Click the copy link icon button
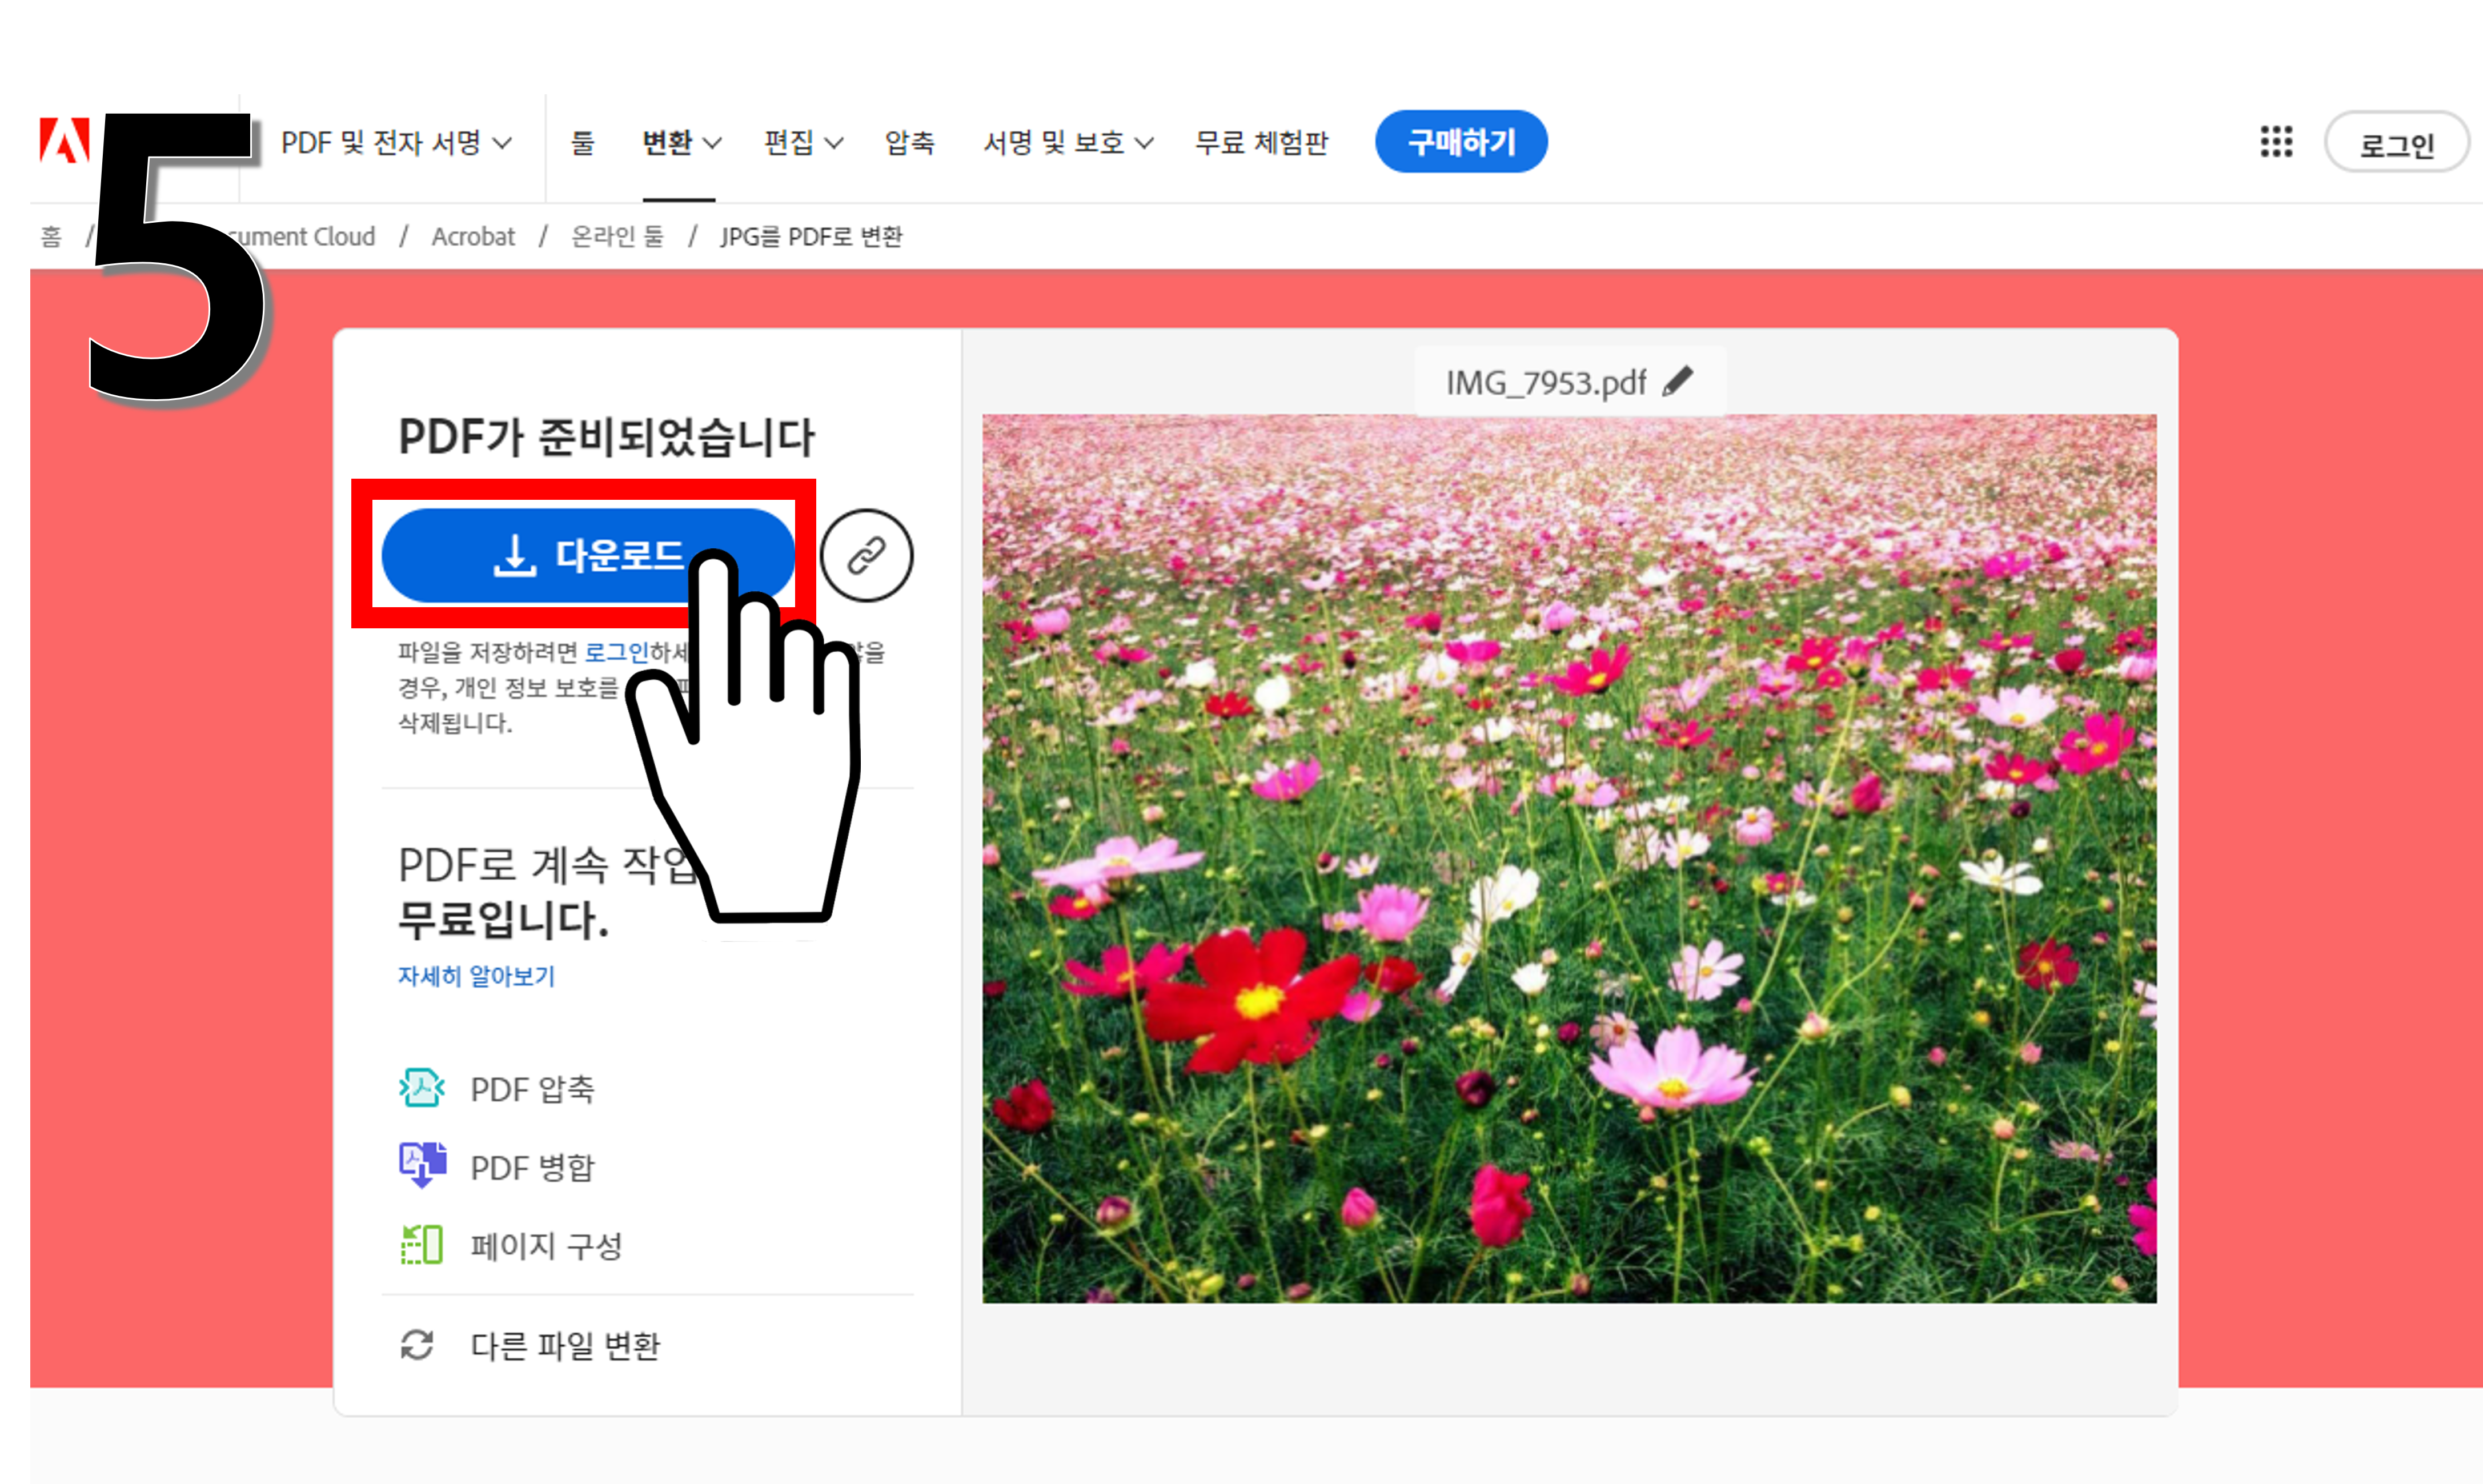This screenshot has width=2483, height=1484. (866, 555)
